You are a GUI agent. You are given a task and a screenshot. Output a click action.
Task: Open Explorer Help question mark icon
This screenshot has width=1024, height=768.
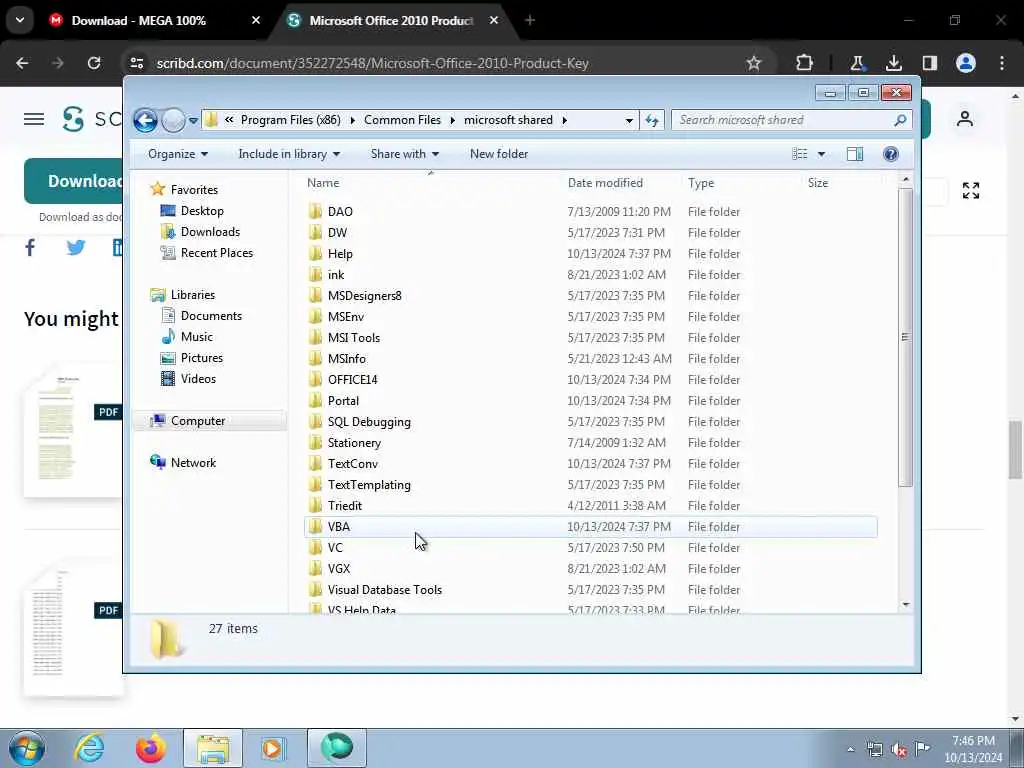tap(891, 154)
